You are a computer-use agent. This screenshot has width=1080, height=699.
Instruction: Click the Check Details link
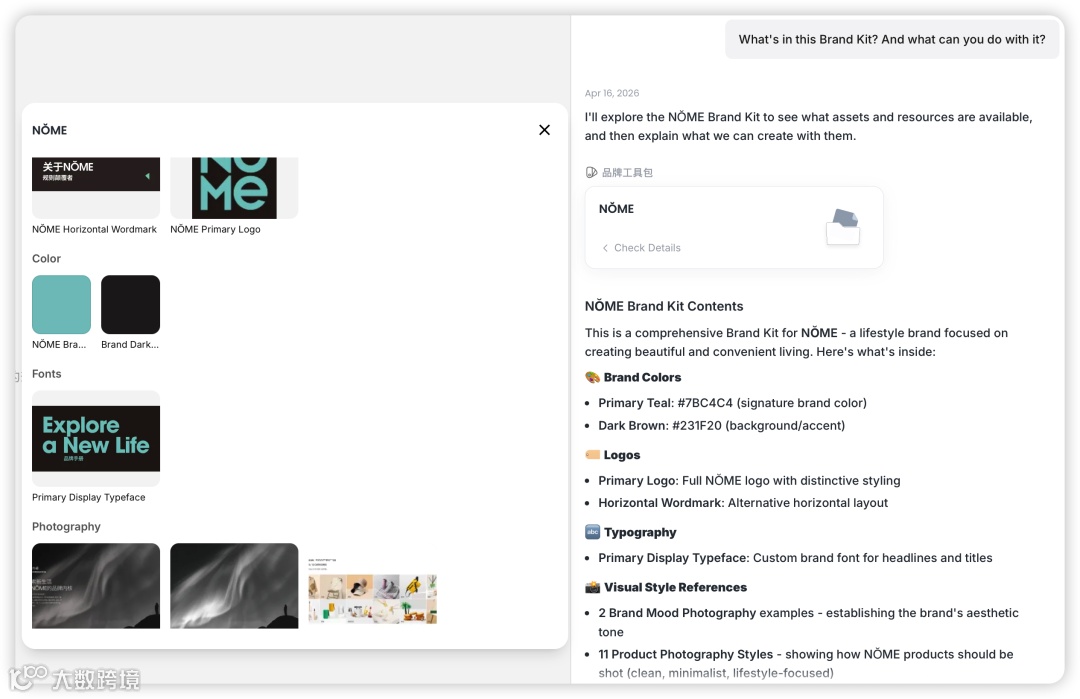tap(647, 248)
